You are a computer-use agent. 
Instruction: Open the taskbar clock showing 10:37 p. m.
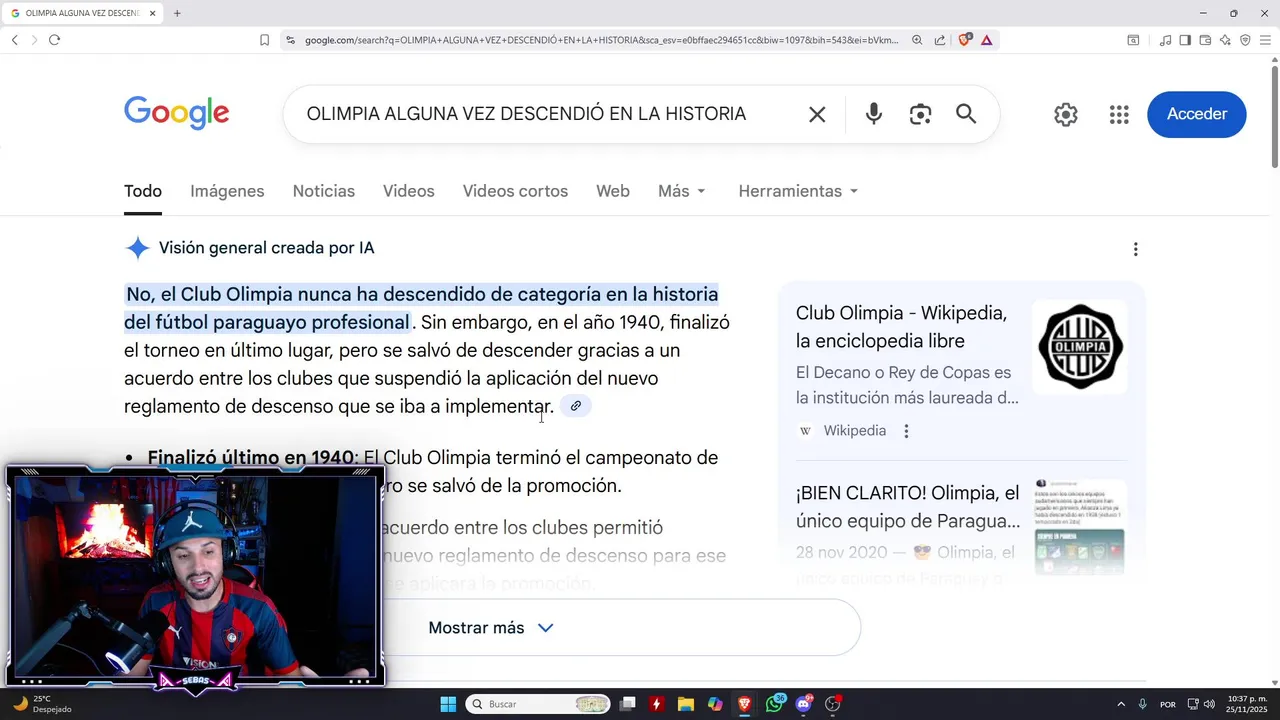(1246, 704)
